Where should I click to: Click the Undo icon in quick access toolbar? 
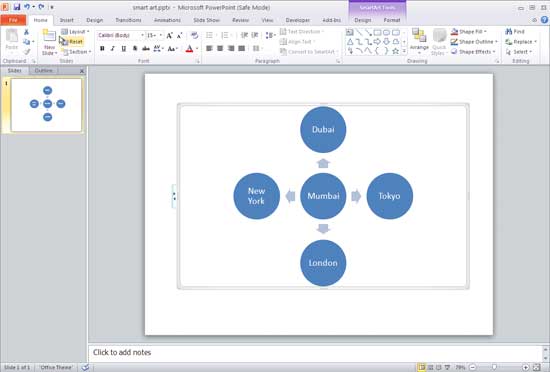27,7
